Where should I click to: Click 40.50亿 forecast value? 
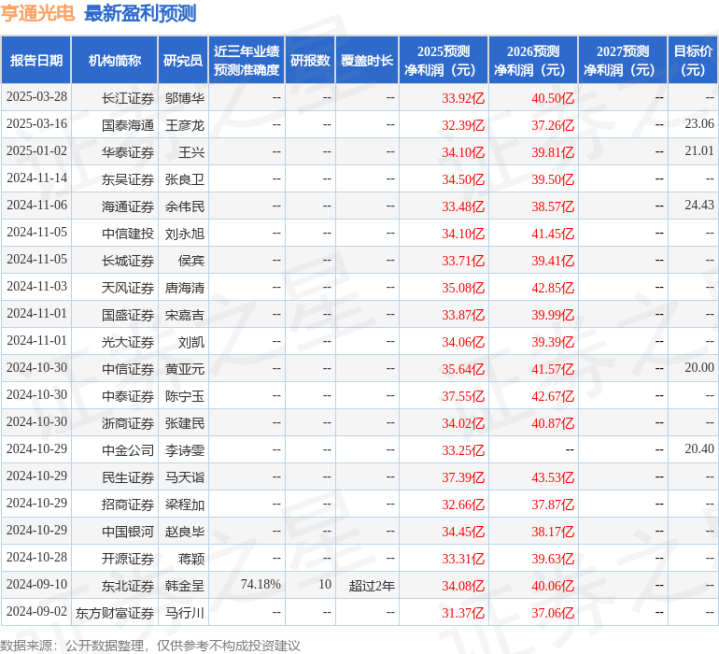pos(553,98)
